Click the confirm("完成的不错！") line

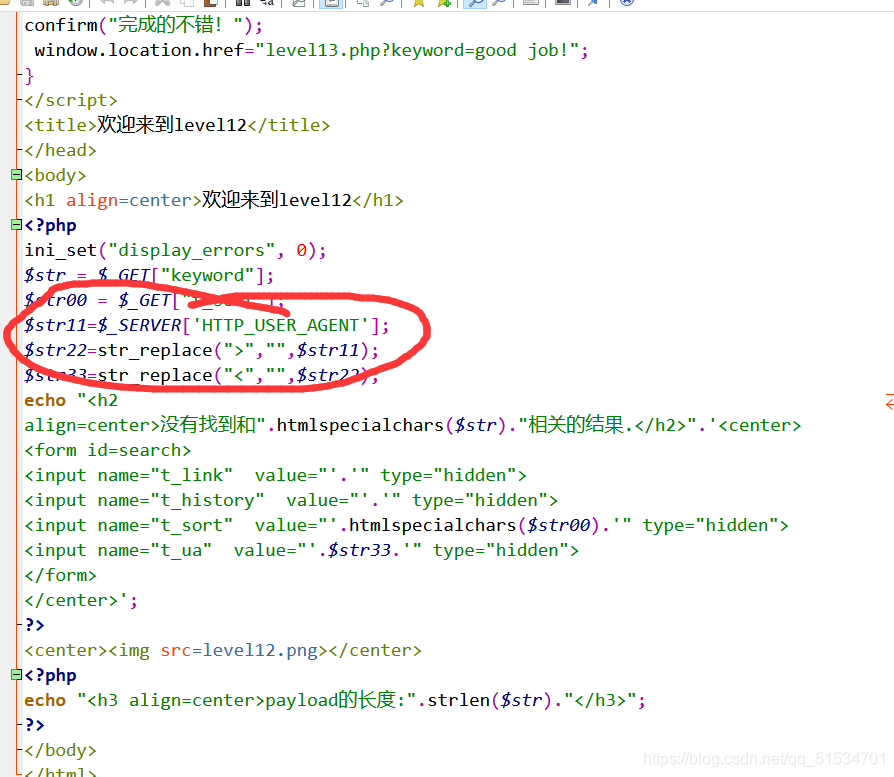144,25
